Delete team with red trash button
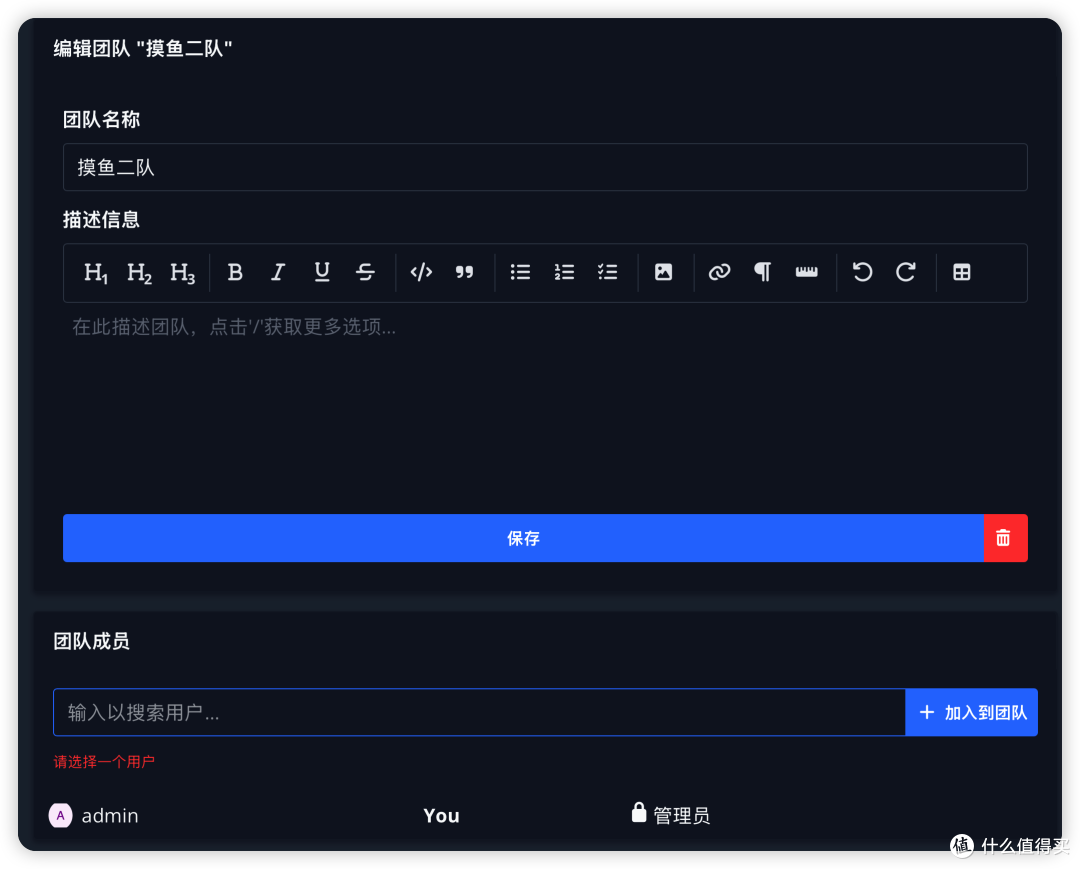The width and height of the screenshot is (1080, 869). [1005, 538]
